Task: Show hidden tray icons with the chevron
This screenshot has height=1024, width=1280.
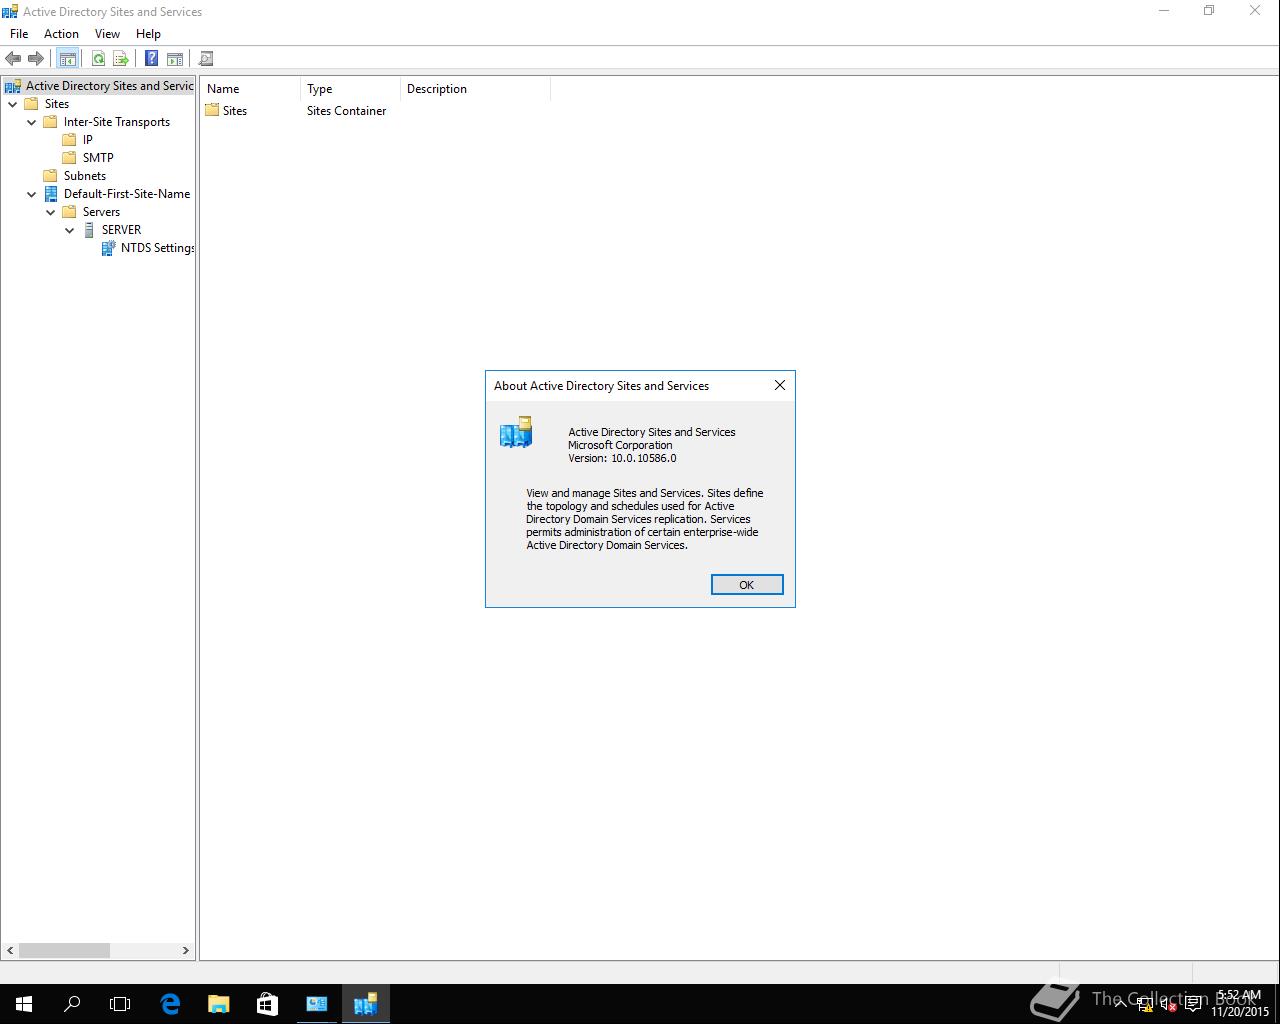Action: pyautogui.click(x=1121, y=1005)
